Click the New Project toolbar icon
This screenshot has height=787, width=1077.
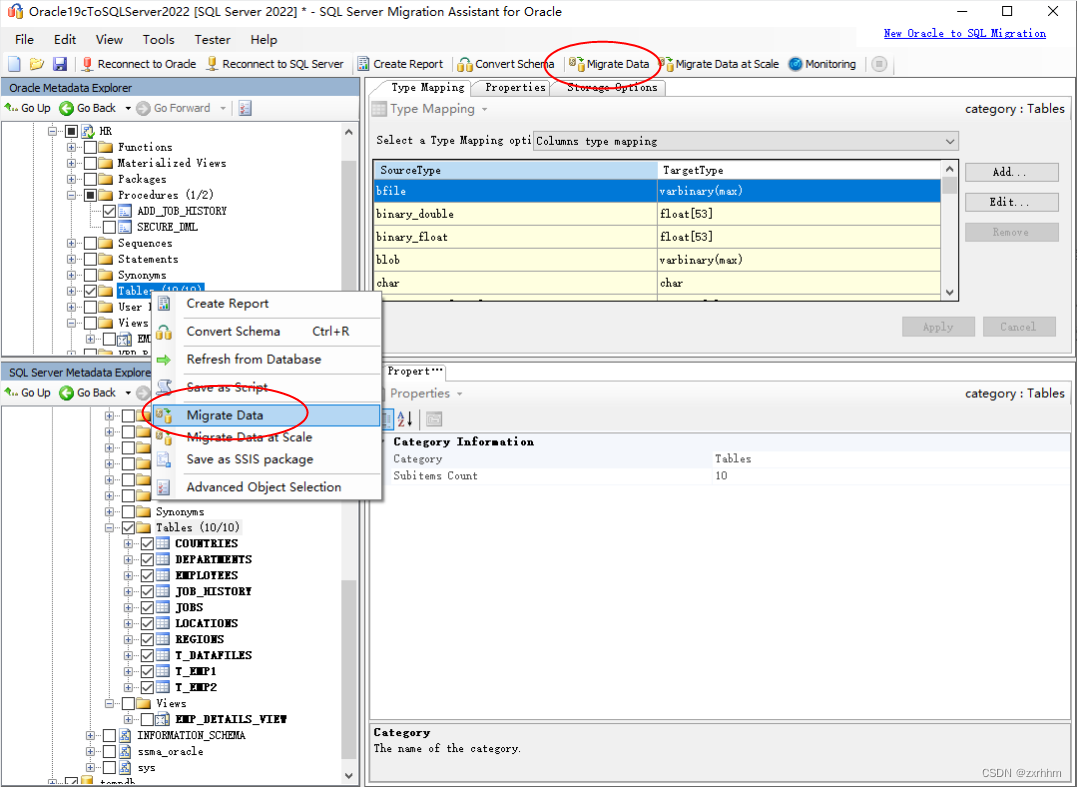pyautogui.click(x=14, y=64)
